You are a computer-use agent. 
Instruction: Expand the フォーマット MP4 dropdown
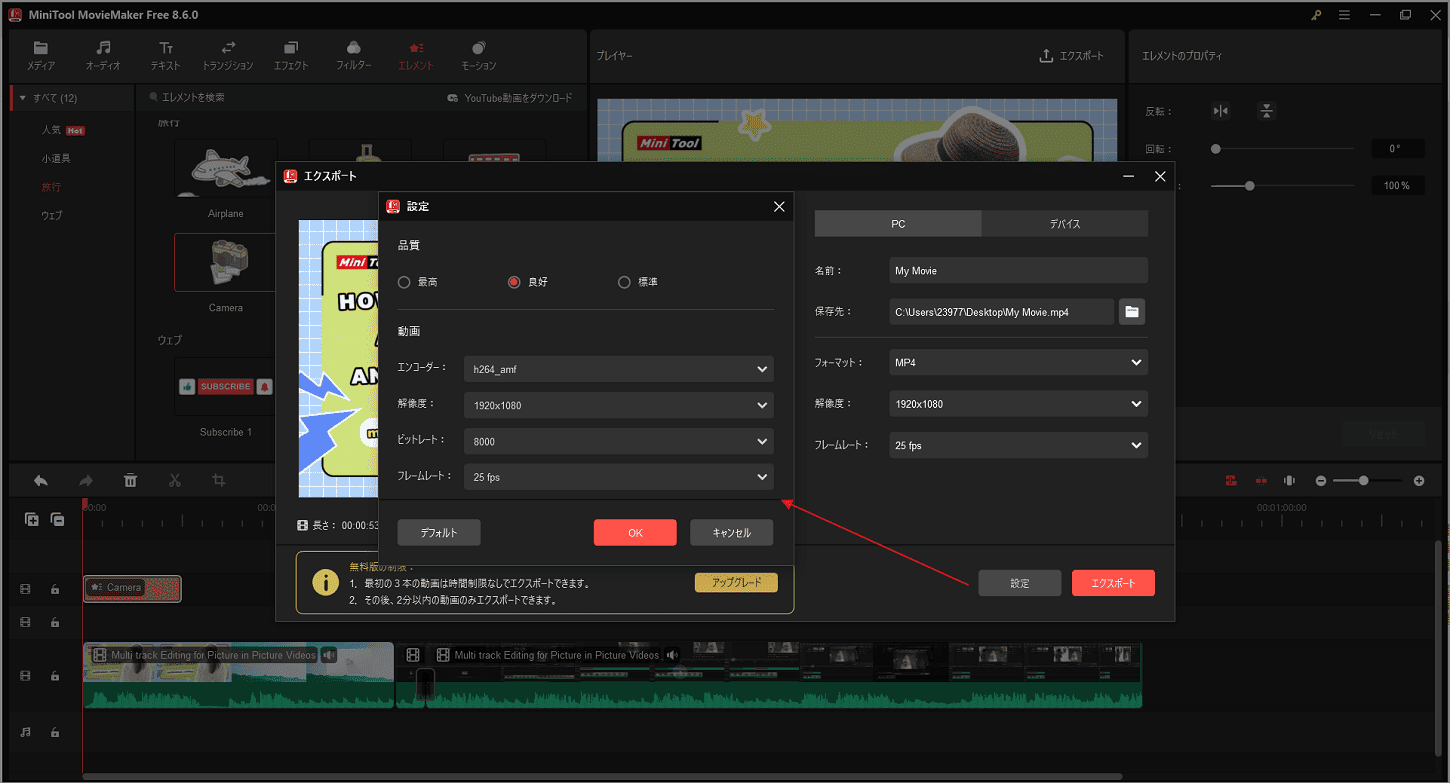(x=1017, y=362)
